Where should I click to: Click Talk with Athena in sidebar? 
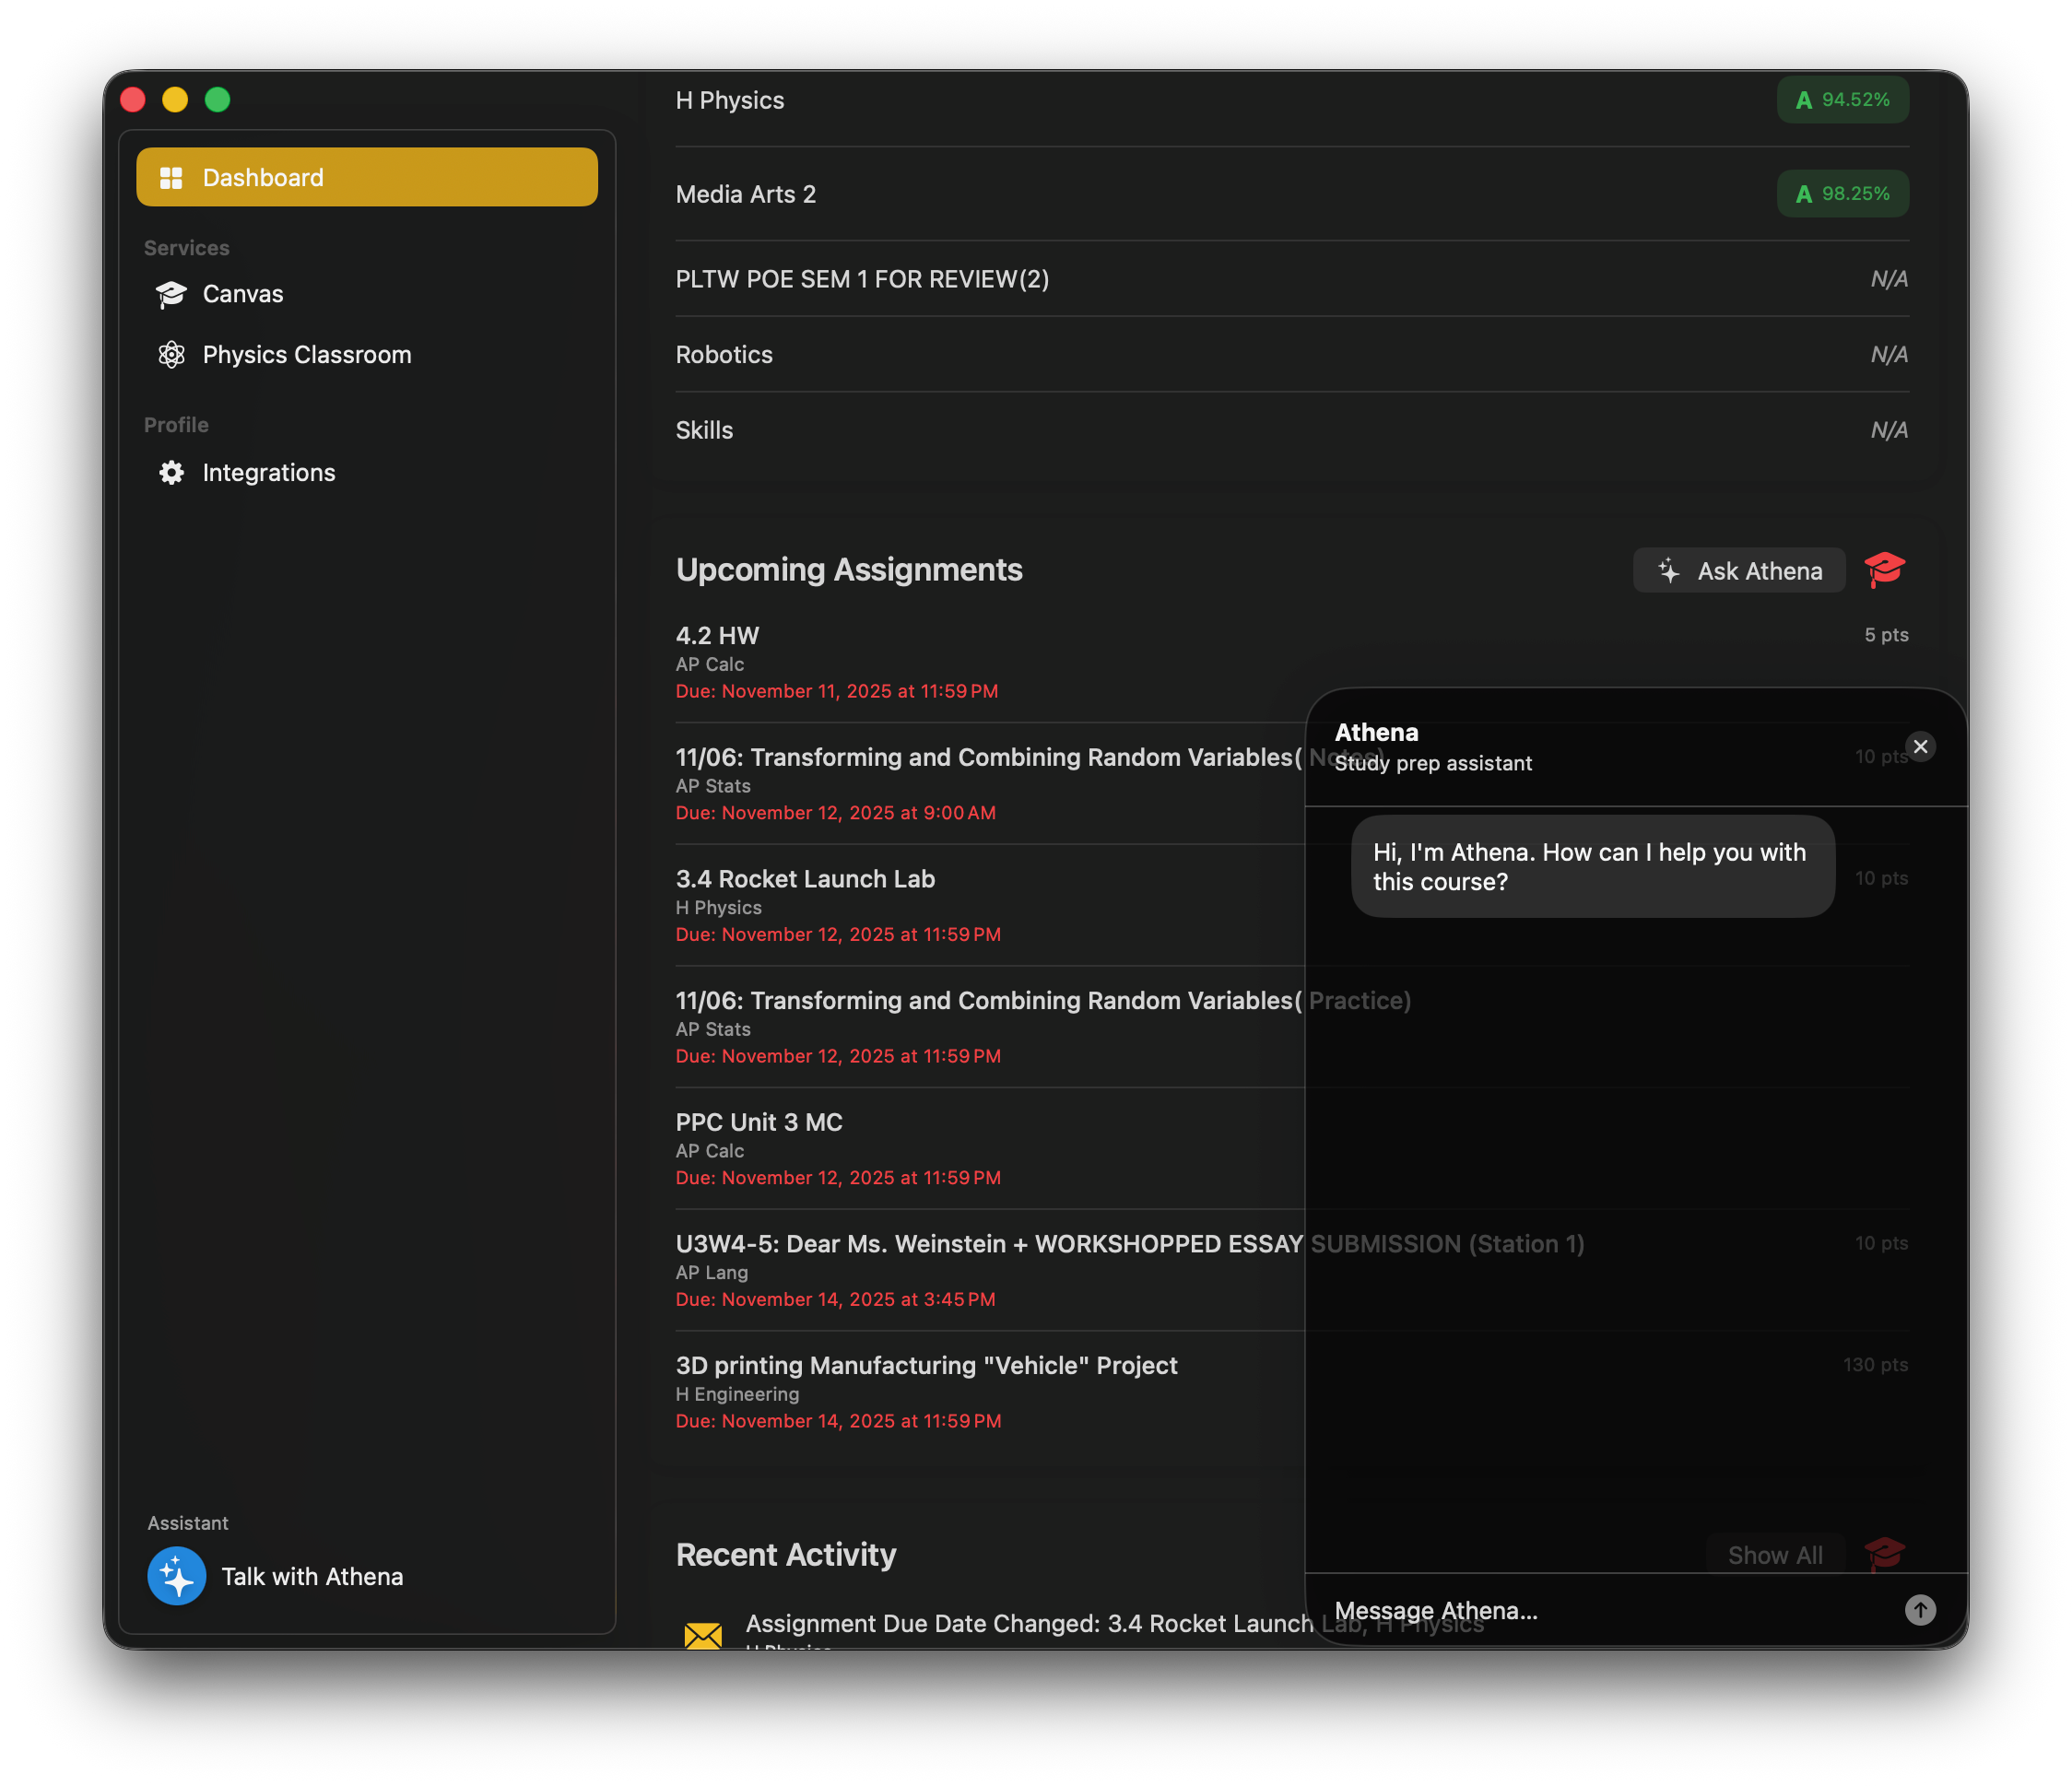click(x=312, y=1576)
